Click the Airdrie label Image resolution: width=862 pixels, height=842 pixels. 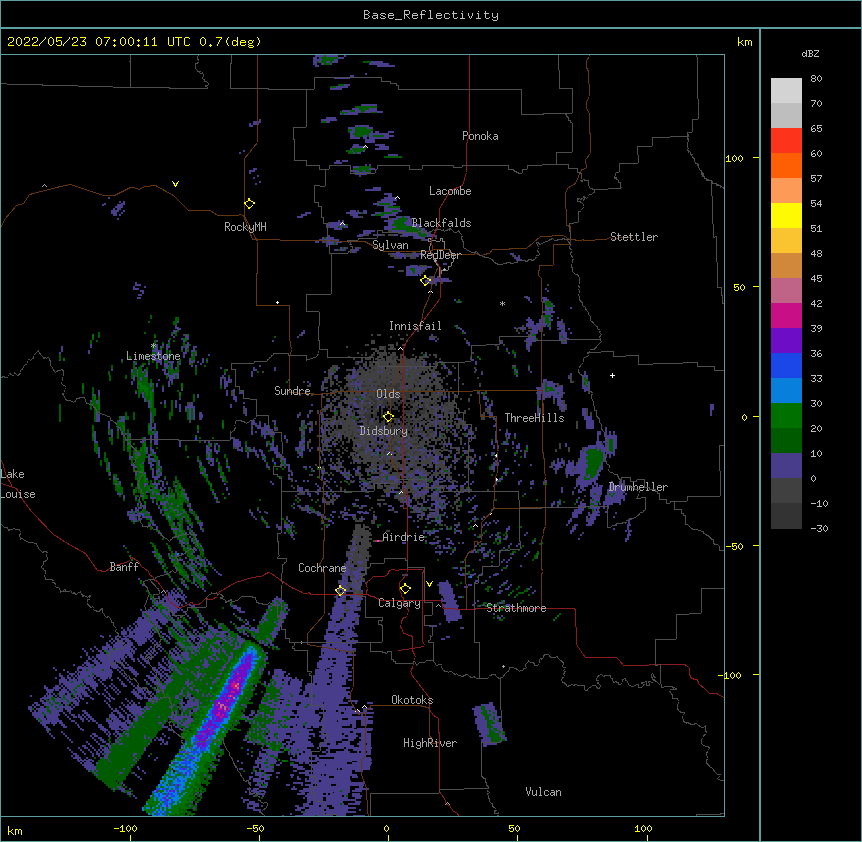click(404, 537)
